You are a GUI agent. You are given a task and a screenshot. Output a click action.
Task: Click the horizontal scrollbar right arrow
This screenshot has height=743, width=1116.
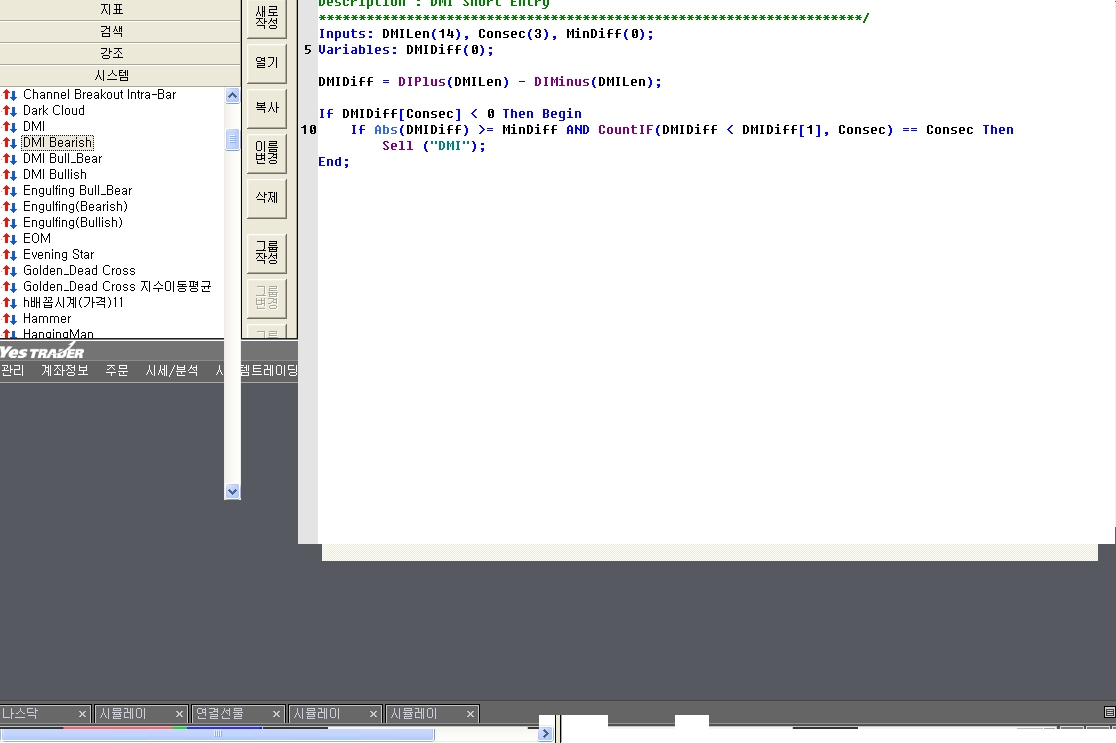[x=545, y=734]
